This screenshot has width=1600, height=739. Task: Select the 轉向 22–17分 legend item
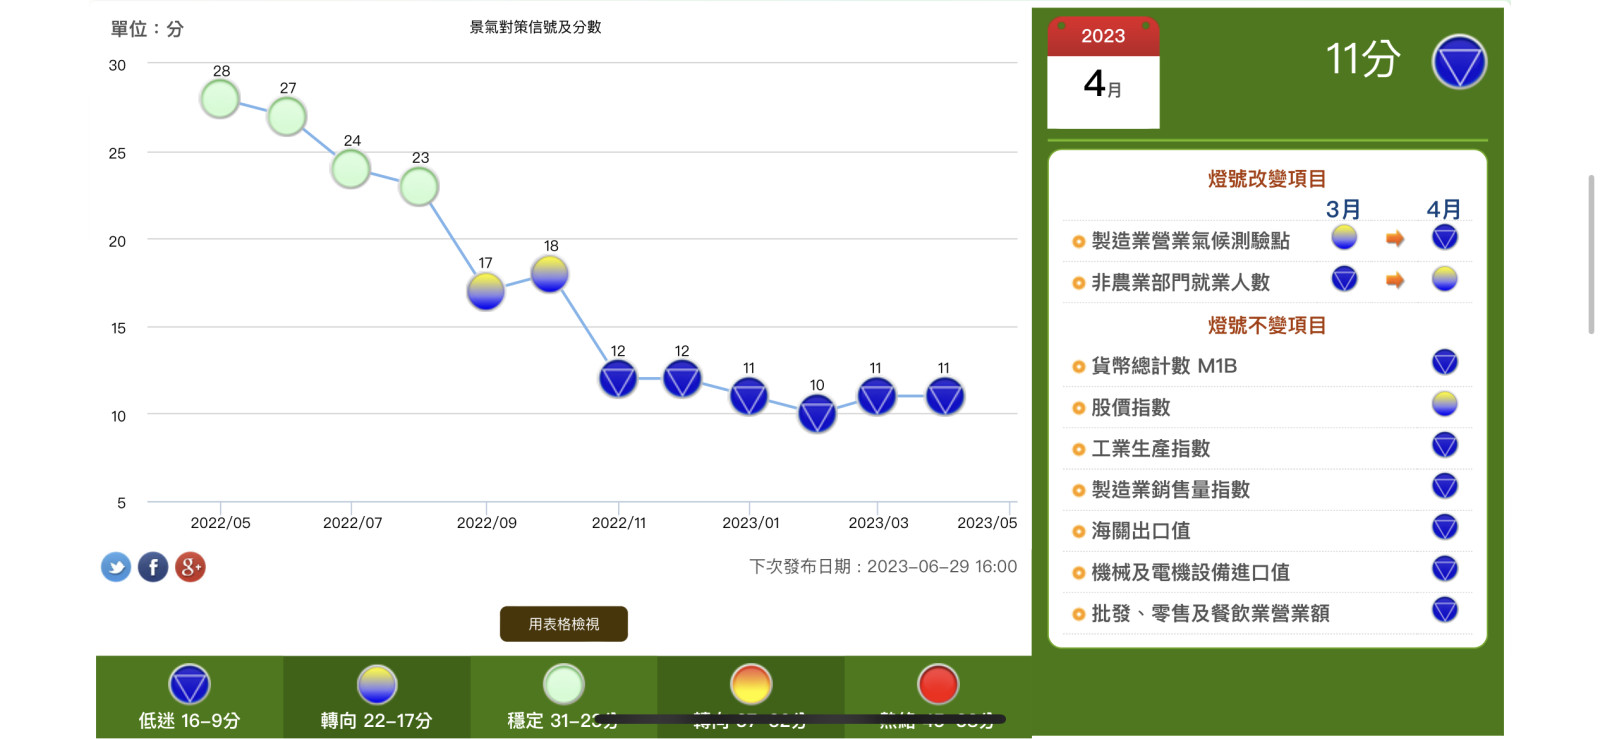pyautogui.click(x=376, y=698)
